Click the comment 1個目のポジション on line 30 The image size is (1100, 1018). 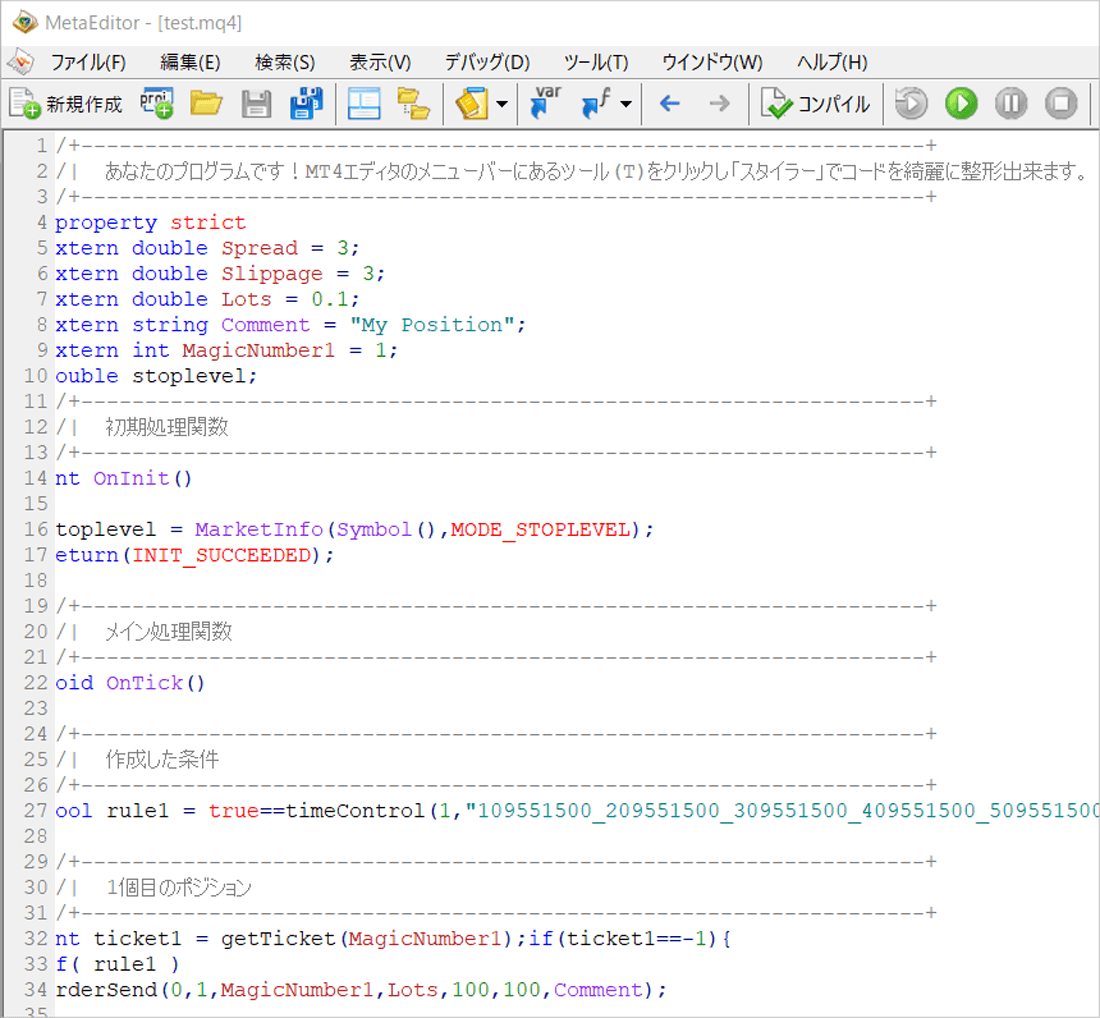[178, 887]
